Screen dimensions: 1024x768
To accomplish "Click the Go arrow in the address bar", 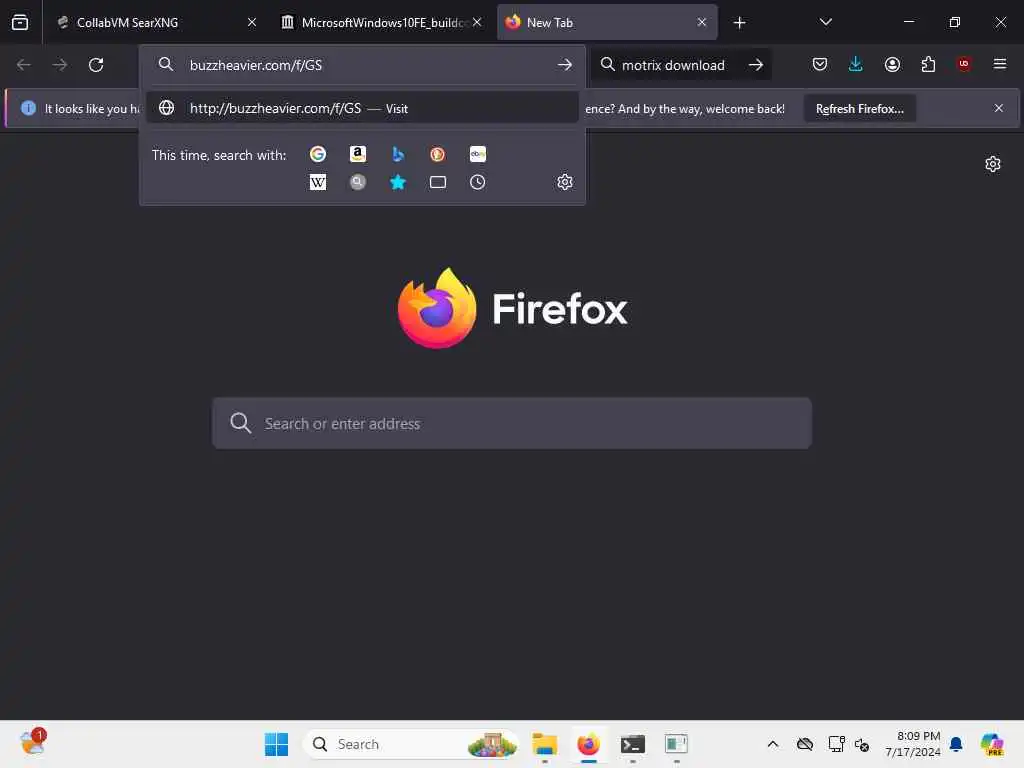I will [565, 65].
